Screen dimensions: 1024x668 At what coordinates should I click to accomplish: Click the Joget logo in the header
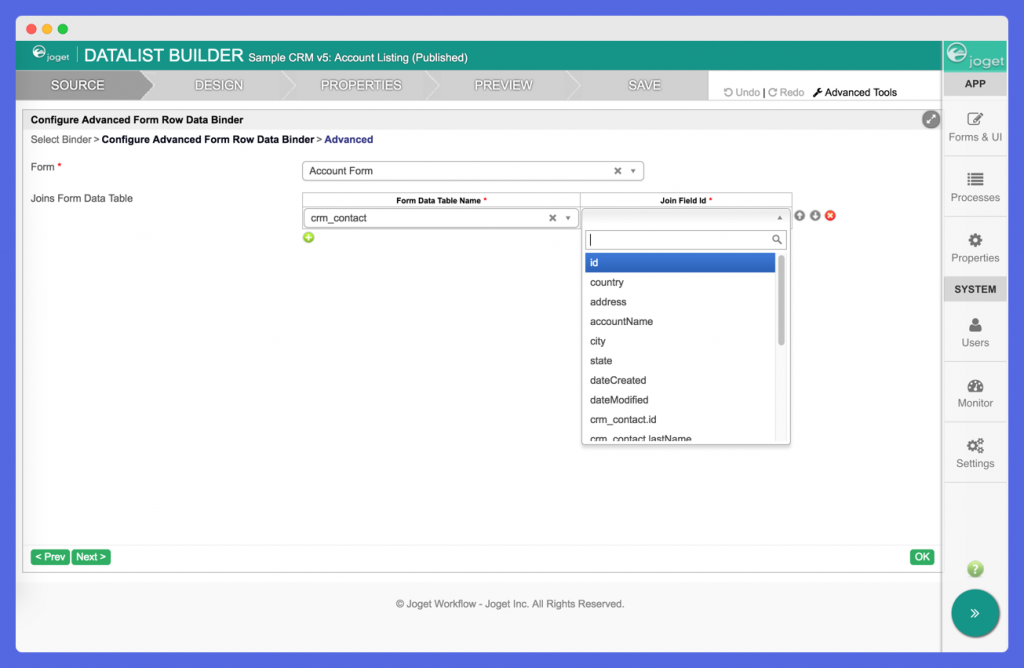pos(50,54)
